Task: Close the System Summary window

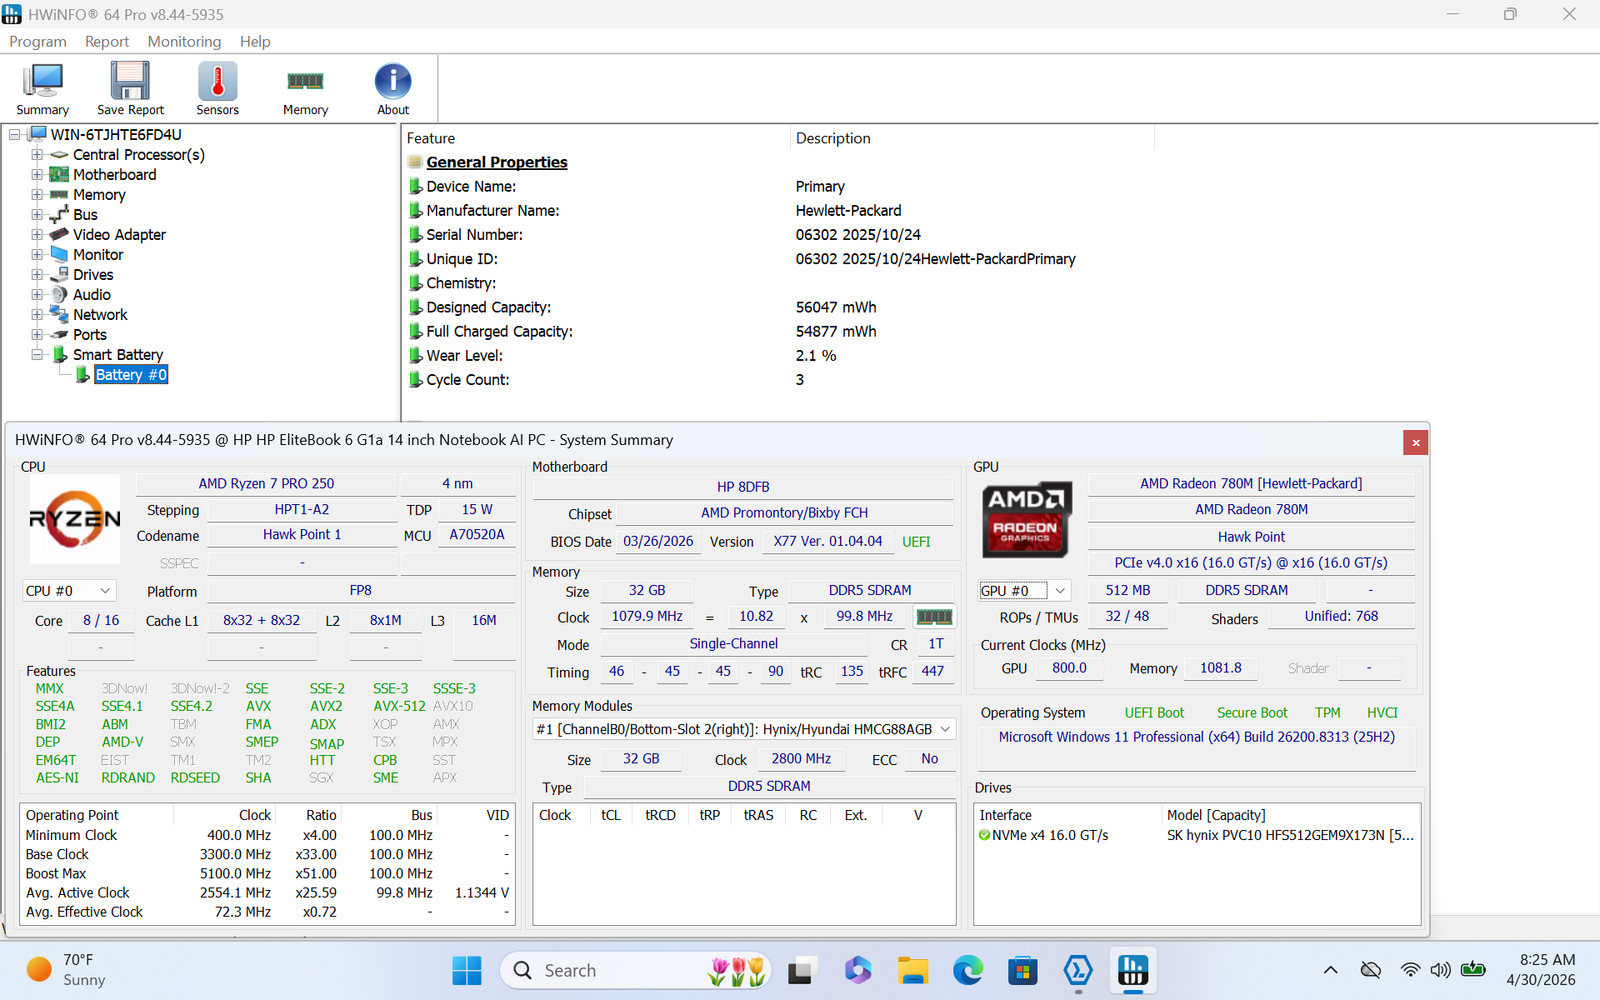Action: tap(1415, 442)
